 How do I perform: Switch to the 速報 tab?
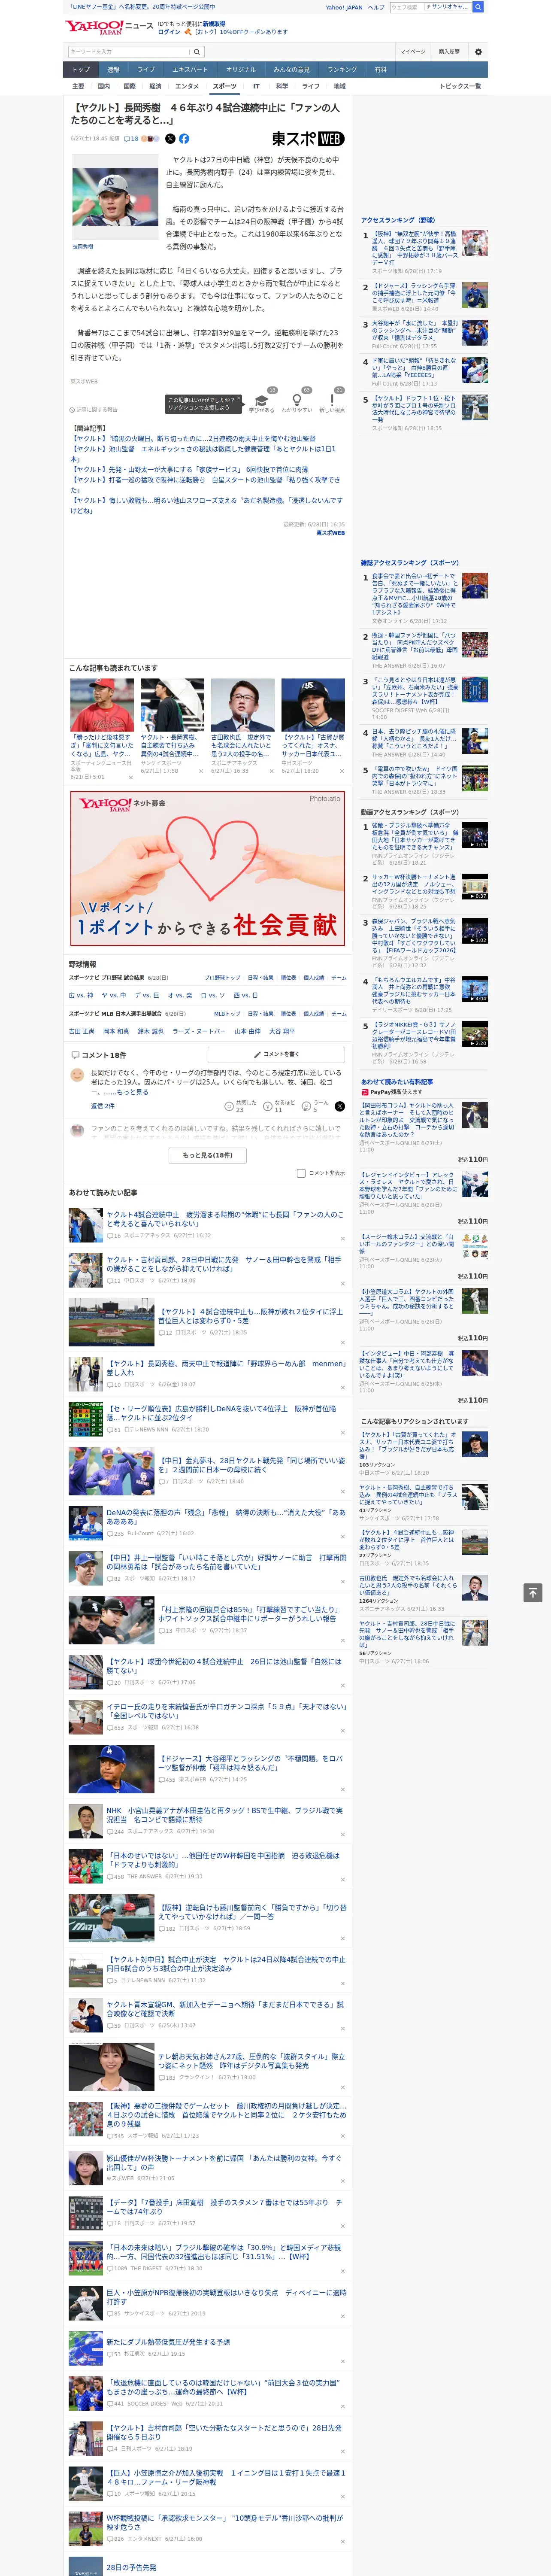point(113,70)
